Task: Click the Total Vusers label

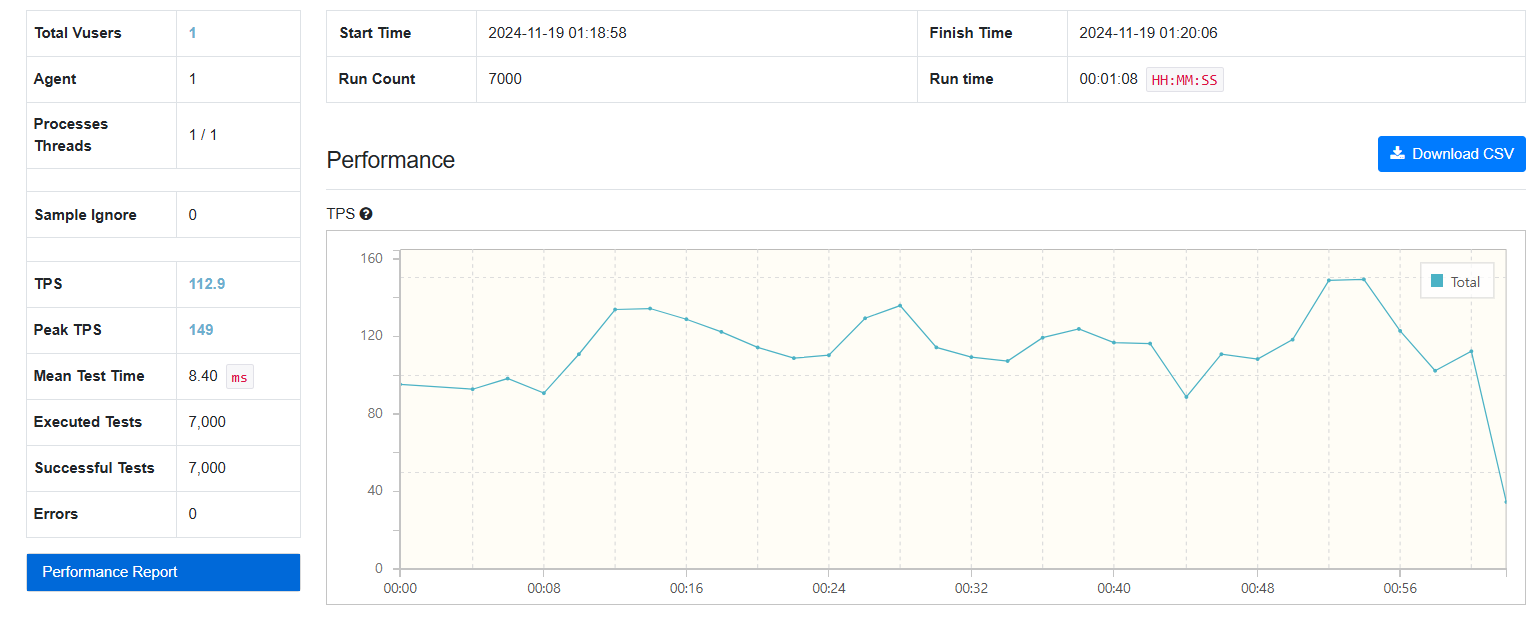Action: point(78,33)
